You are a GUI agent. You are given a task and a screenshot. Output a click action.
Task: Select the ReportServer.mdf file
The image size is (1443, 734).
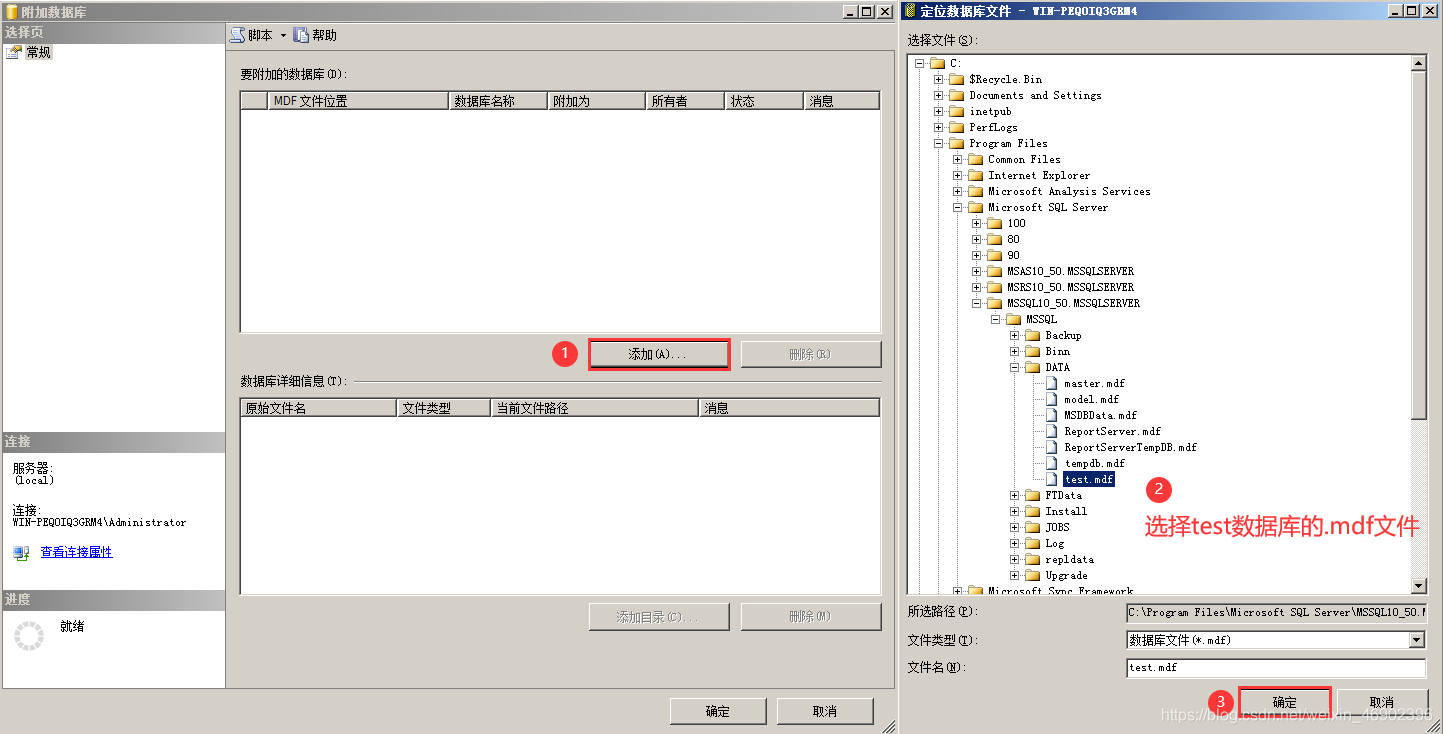pyautogui.click(x=1112, y=431)
